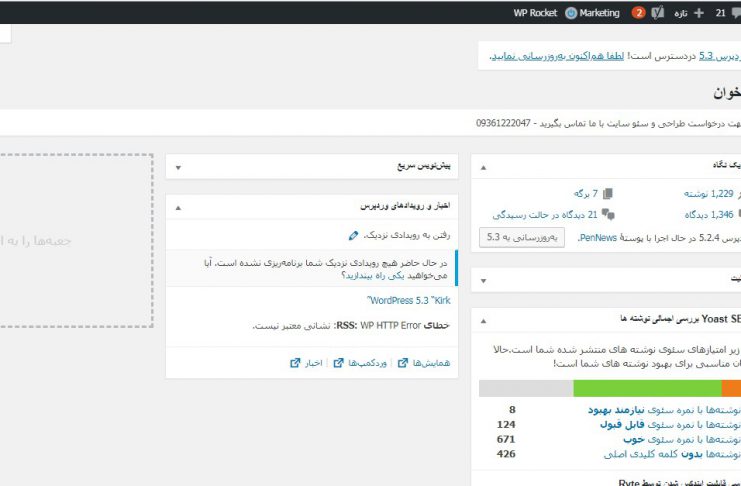Click the green segment of Yoast score bar
This screenshot has height=486, width=741.
646,388
